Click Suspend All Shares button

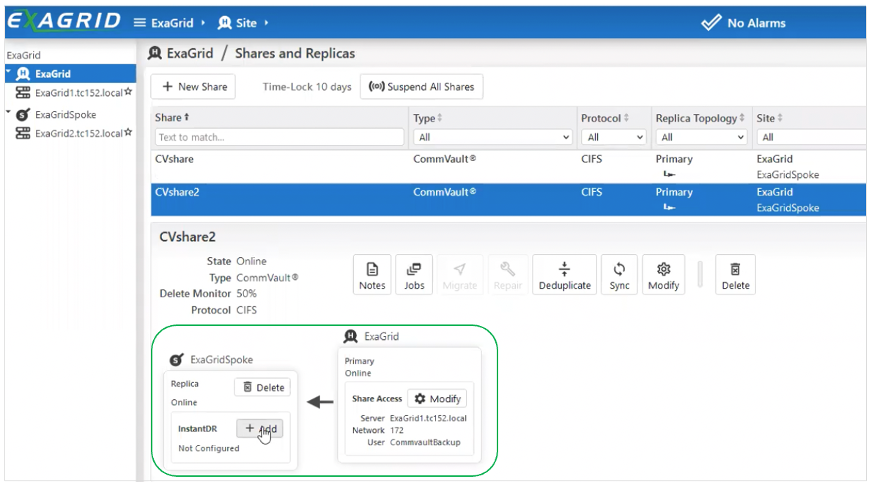tap(421, 87)
